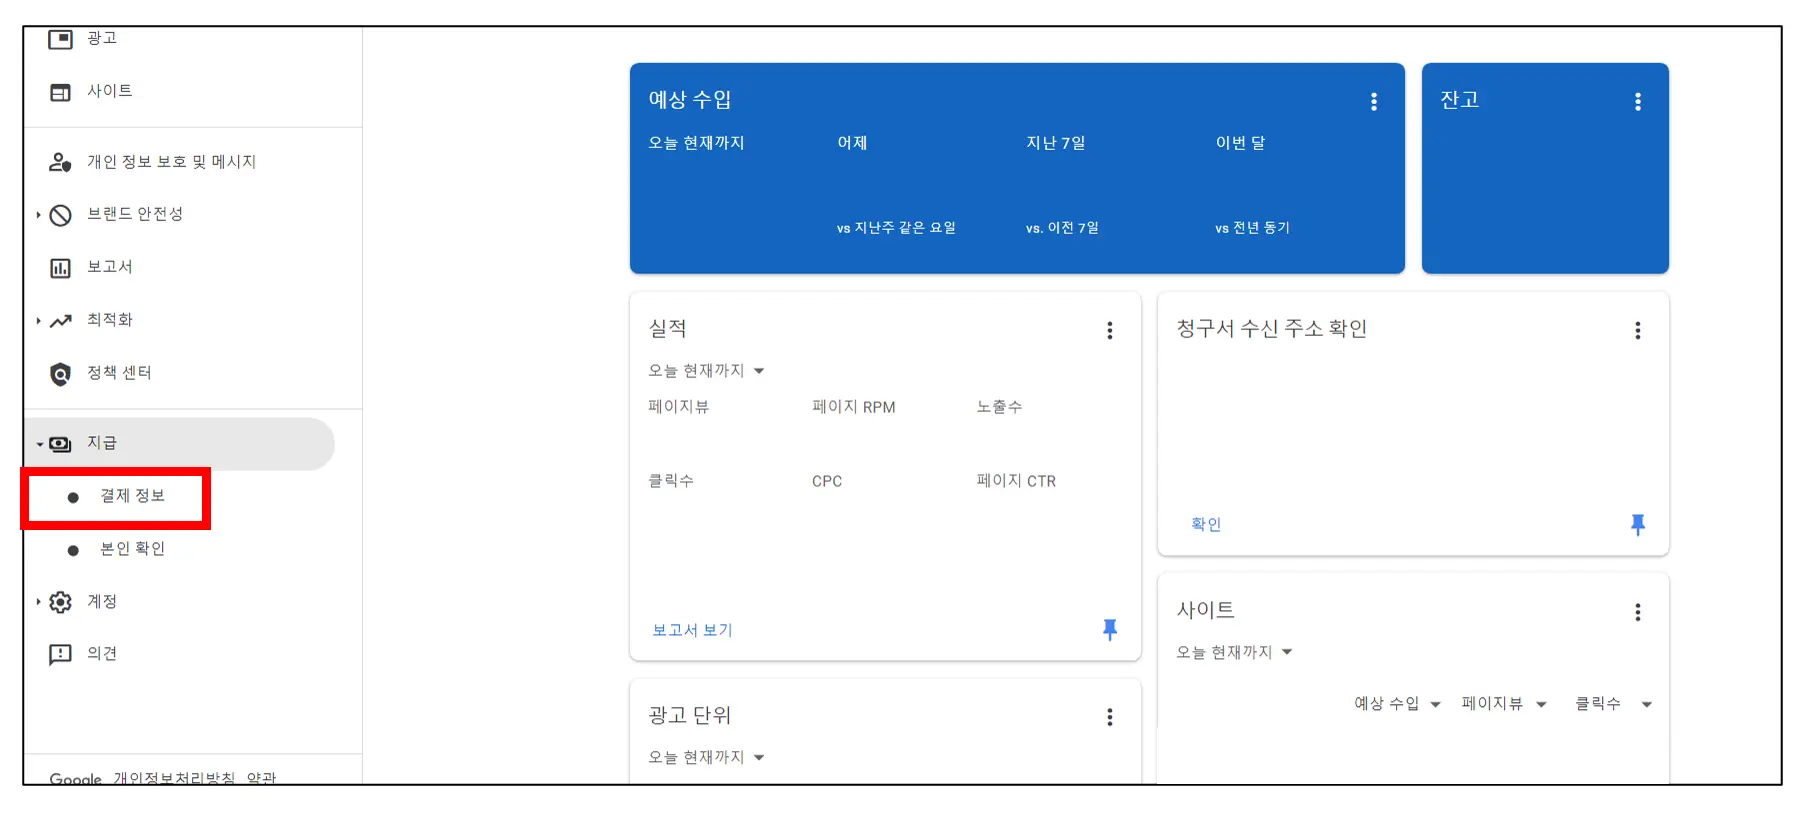Click the 계정 gear icon
This screenshot has height=821, width=1815.
click(x=61, y=602)
